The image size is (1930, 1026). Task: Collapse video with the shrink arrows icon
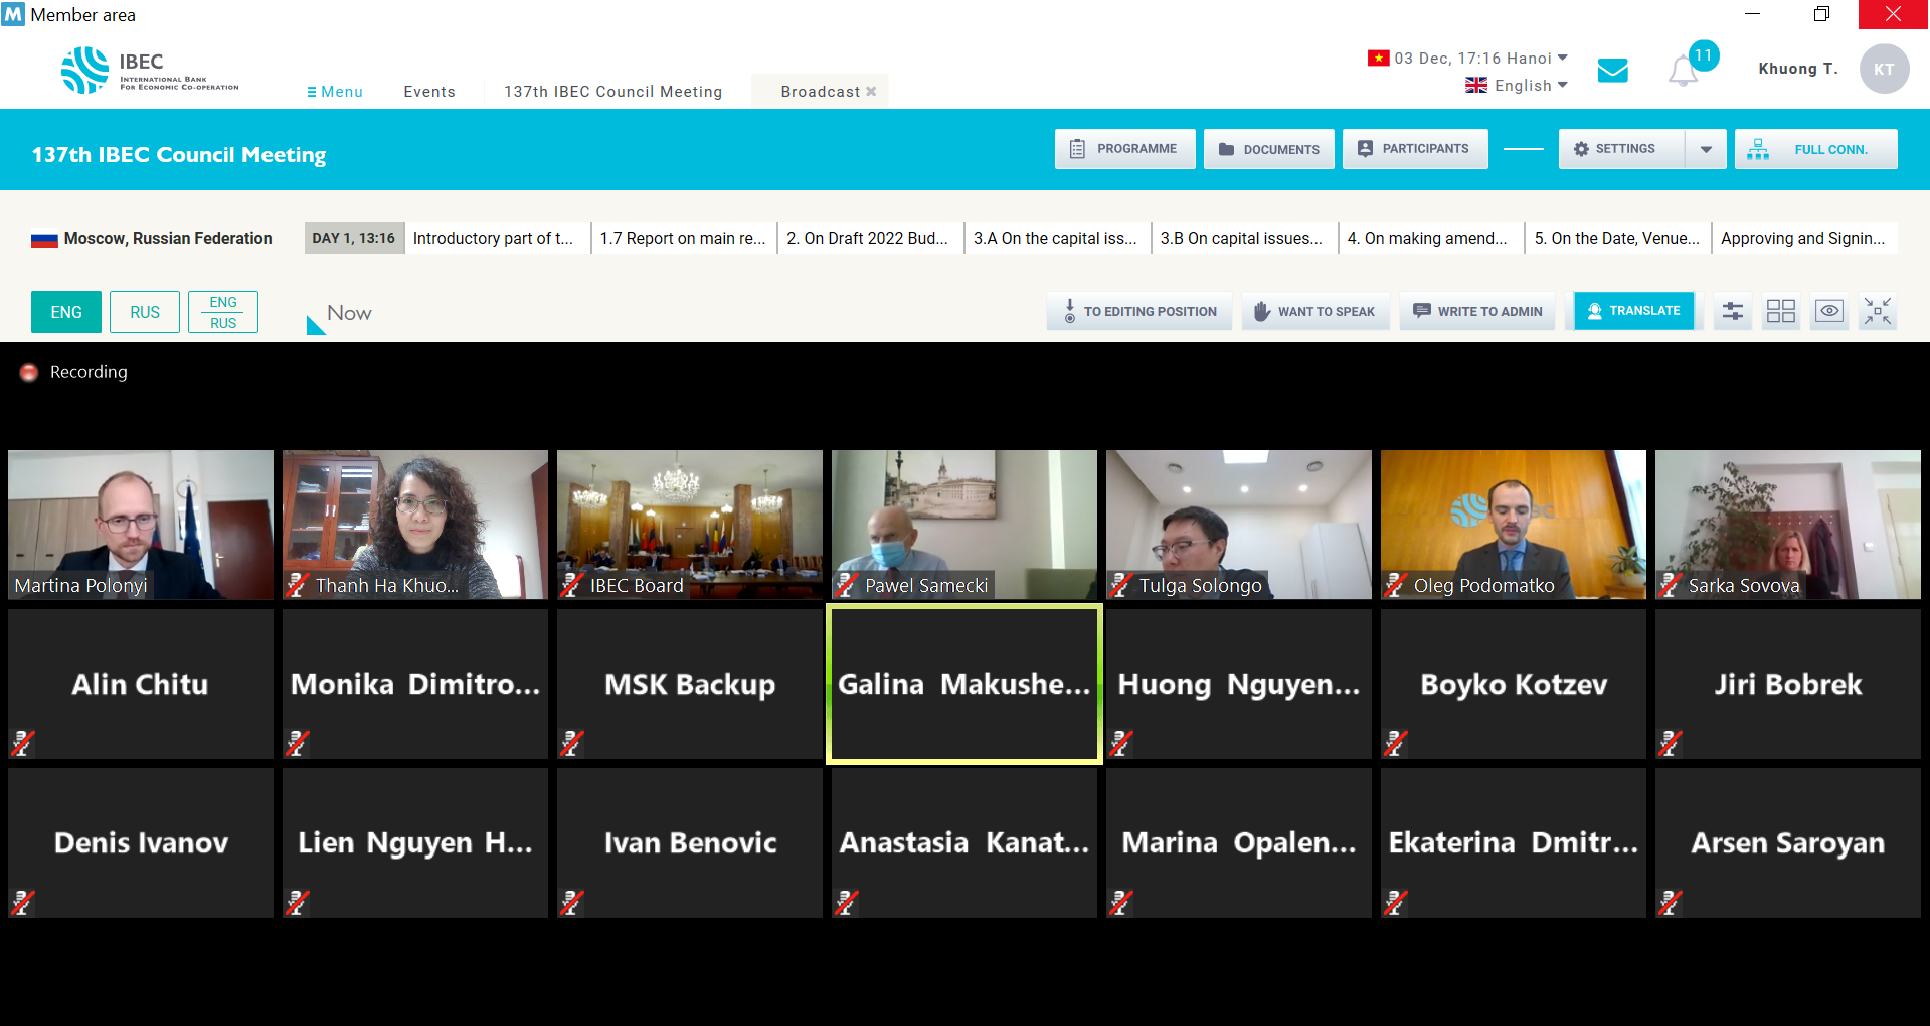(1877, 312)
